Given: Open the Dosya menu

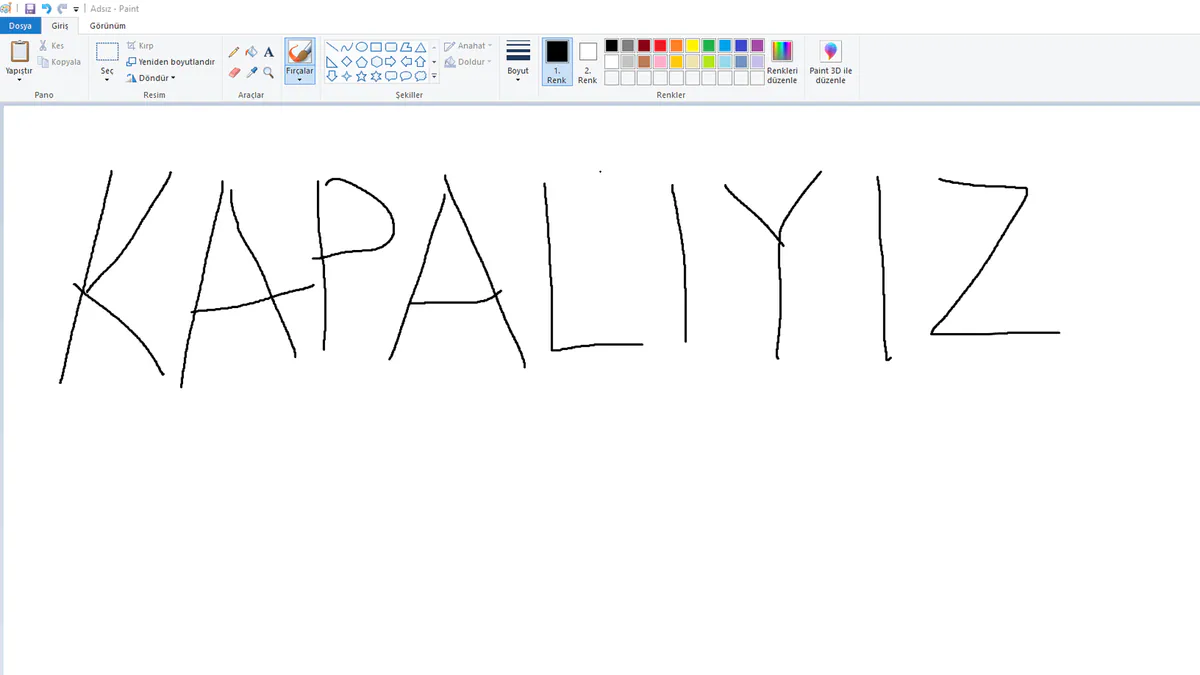Looking at the screenshot, I should (x=20, y=25).
